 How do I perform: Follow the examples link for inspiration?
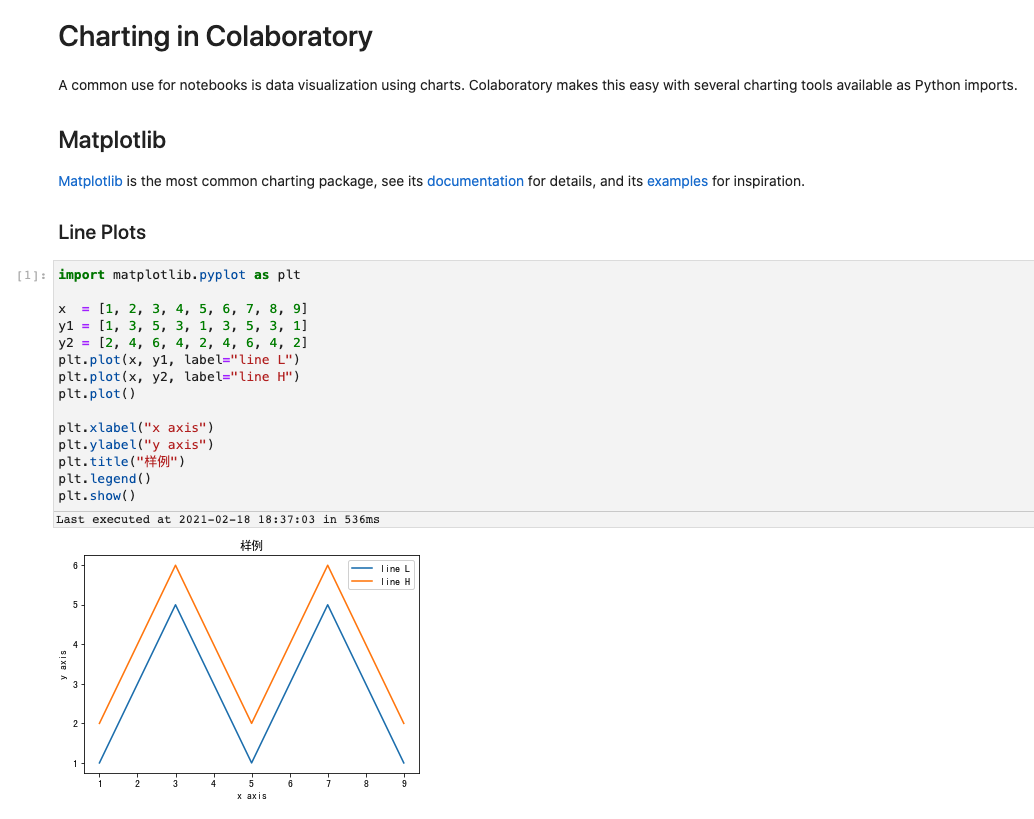pyautogui.click(x=677, y=181)
